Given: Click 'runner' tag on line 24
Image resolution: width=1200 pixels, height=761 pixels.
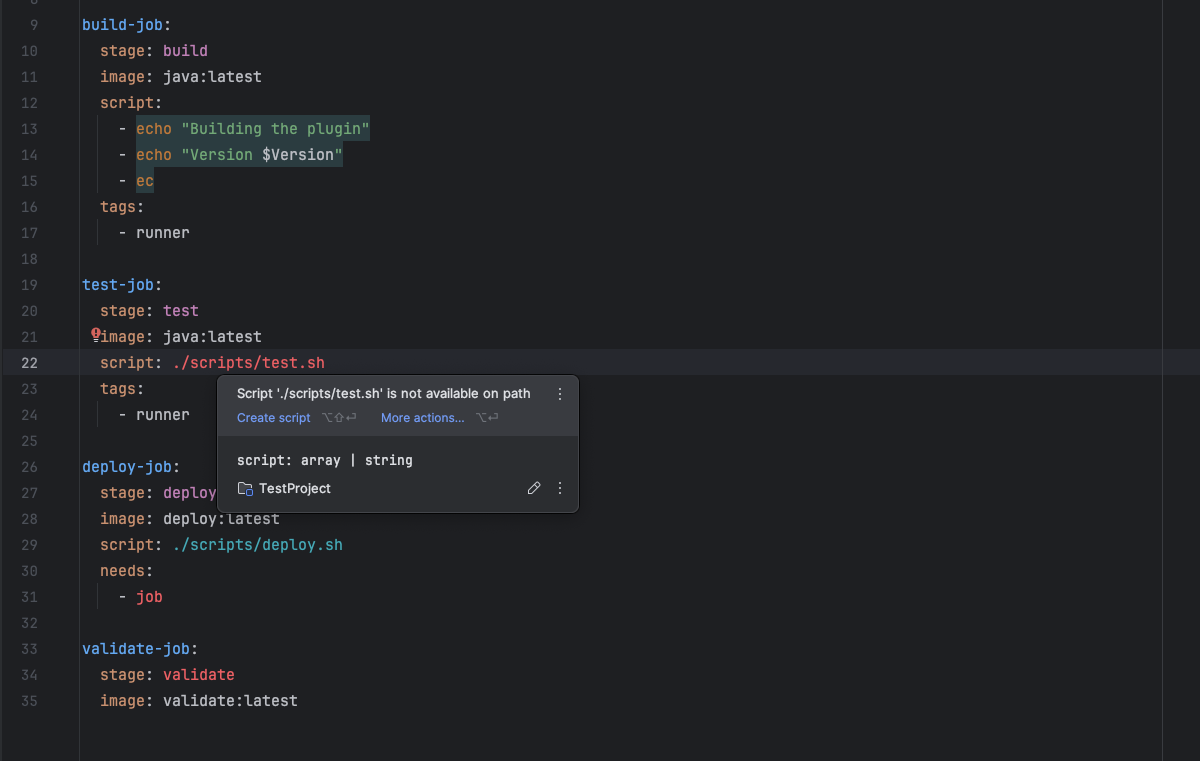Looking at the screenshot, I should (163, 415).
